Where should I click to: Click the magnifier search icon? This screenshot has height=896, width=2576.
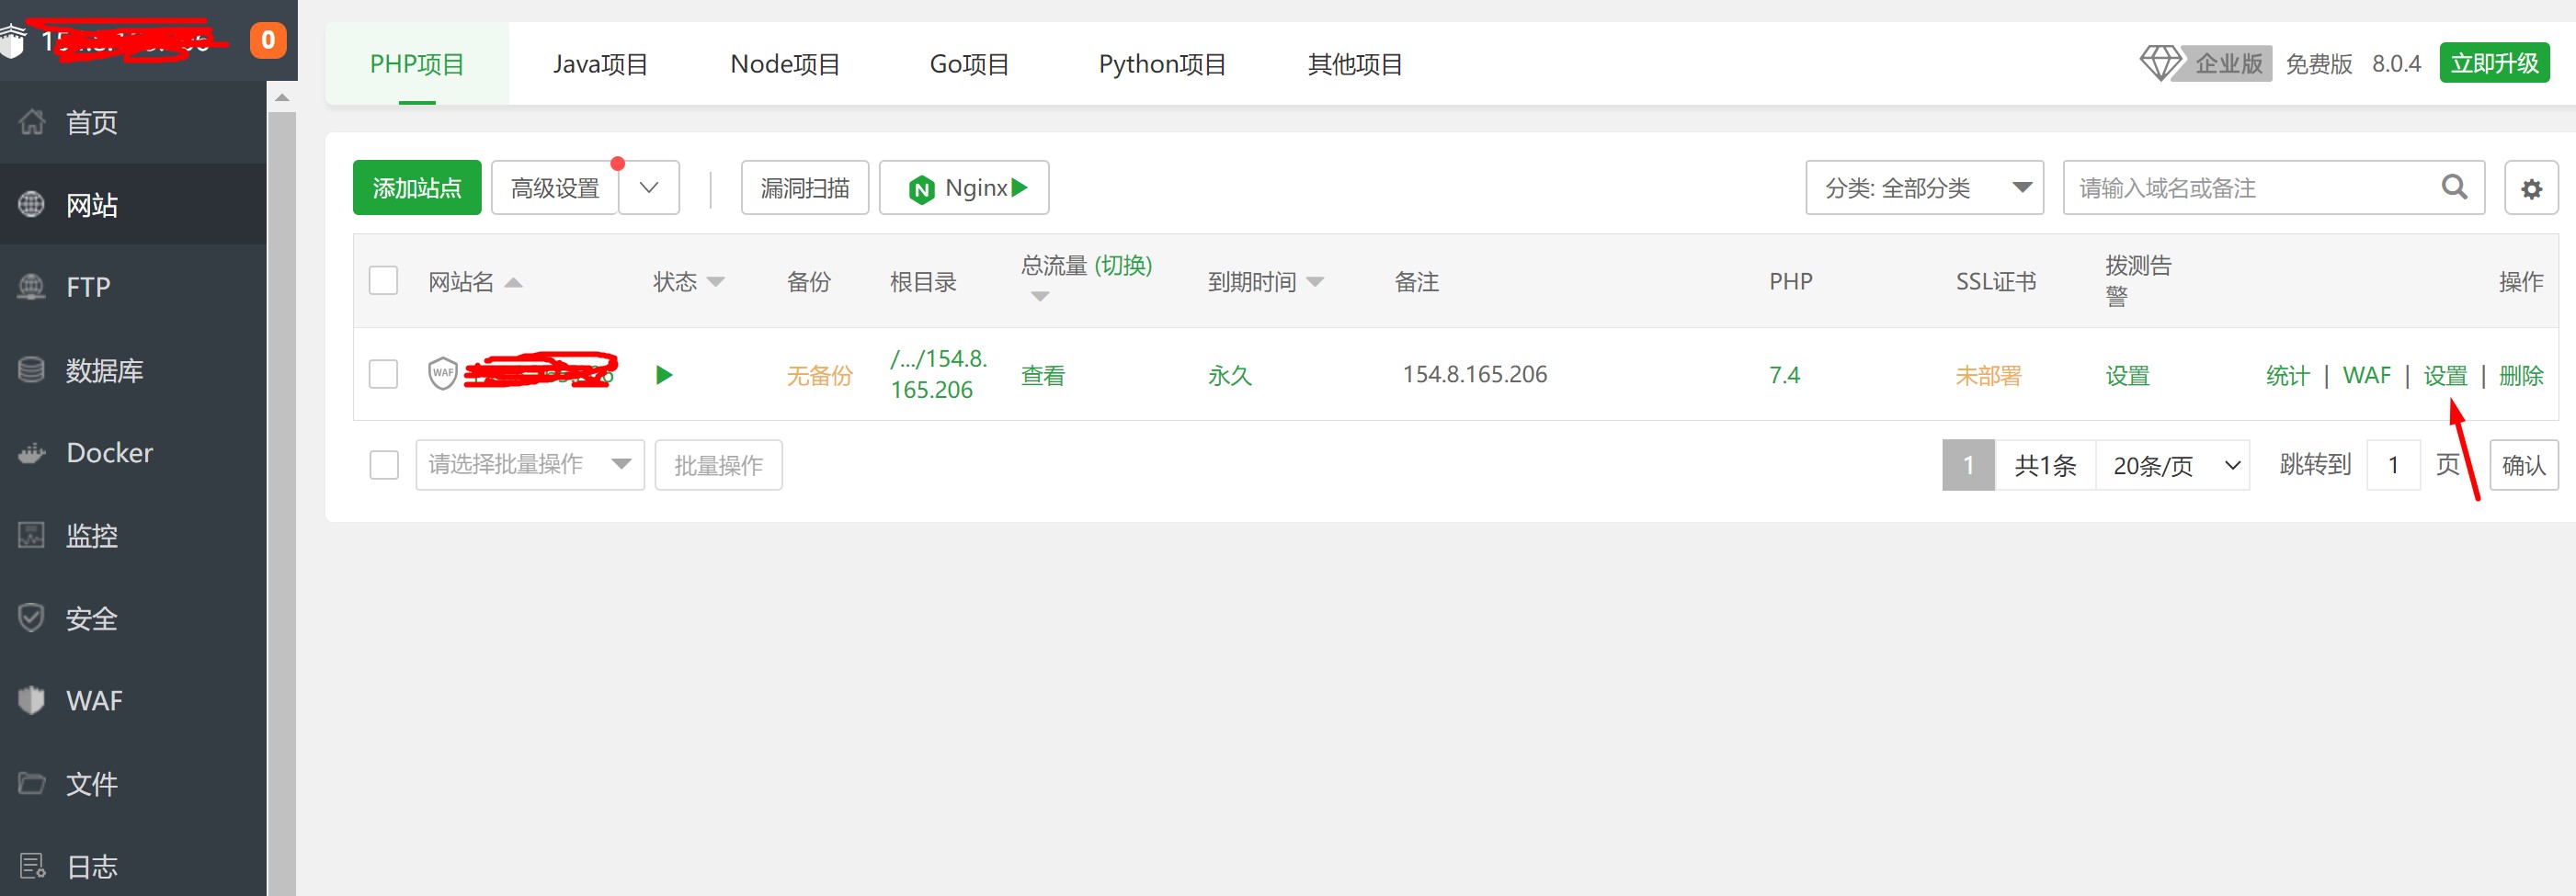(x=2454, y=187)
